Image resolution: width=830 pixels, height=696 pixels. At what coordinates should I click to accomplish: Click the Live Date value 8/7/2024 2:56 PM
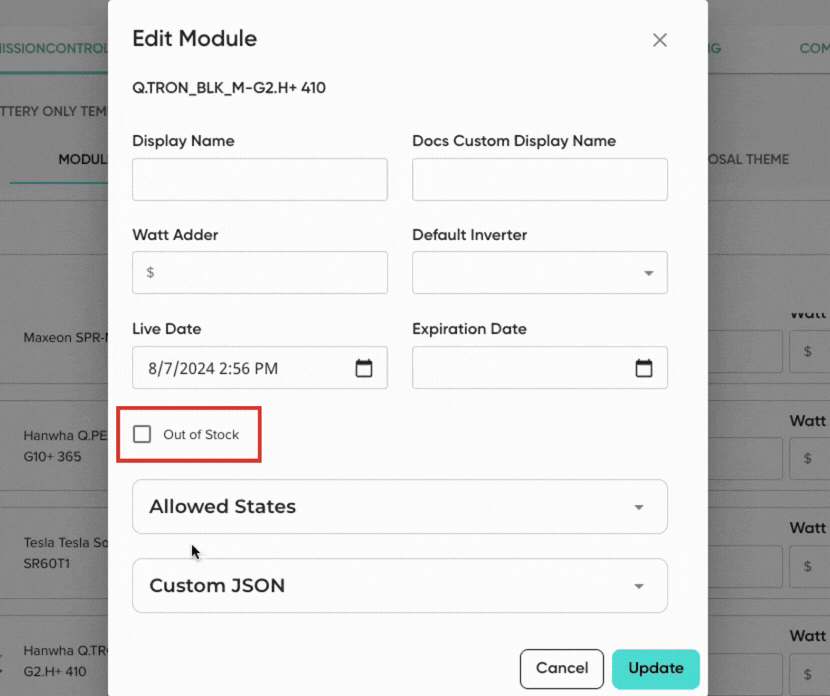coord(213,368)
